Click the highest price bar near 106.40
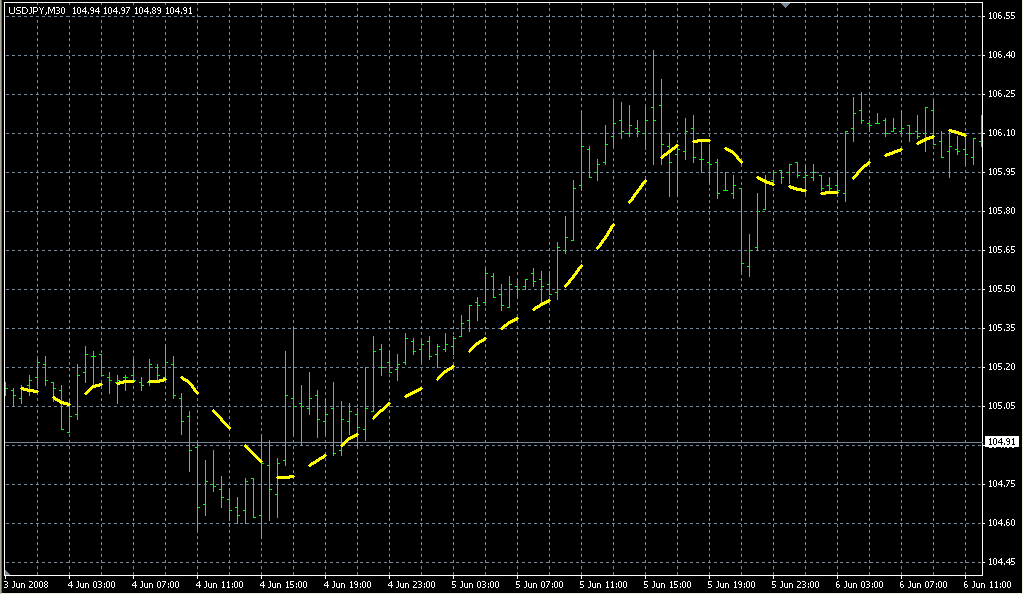1024x594 pixels. 654,100
